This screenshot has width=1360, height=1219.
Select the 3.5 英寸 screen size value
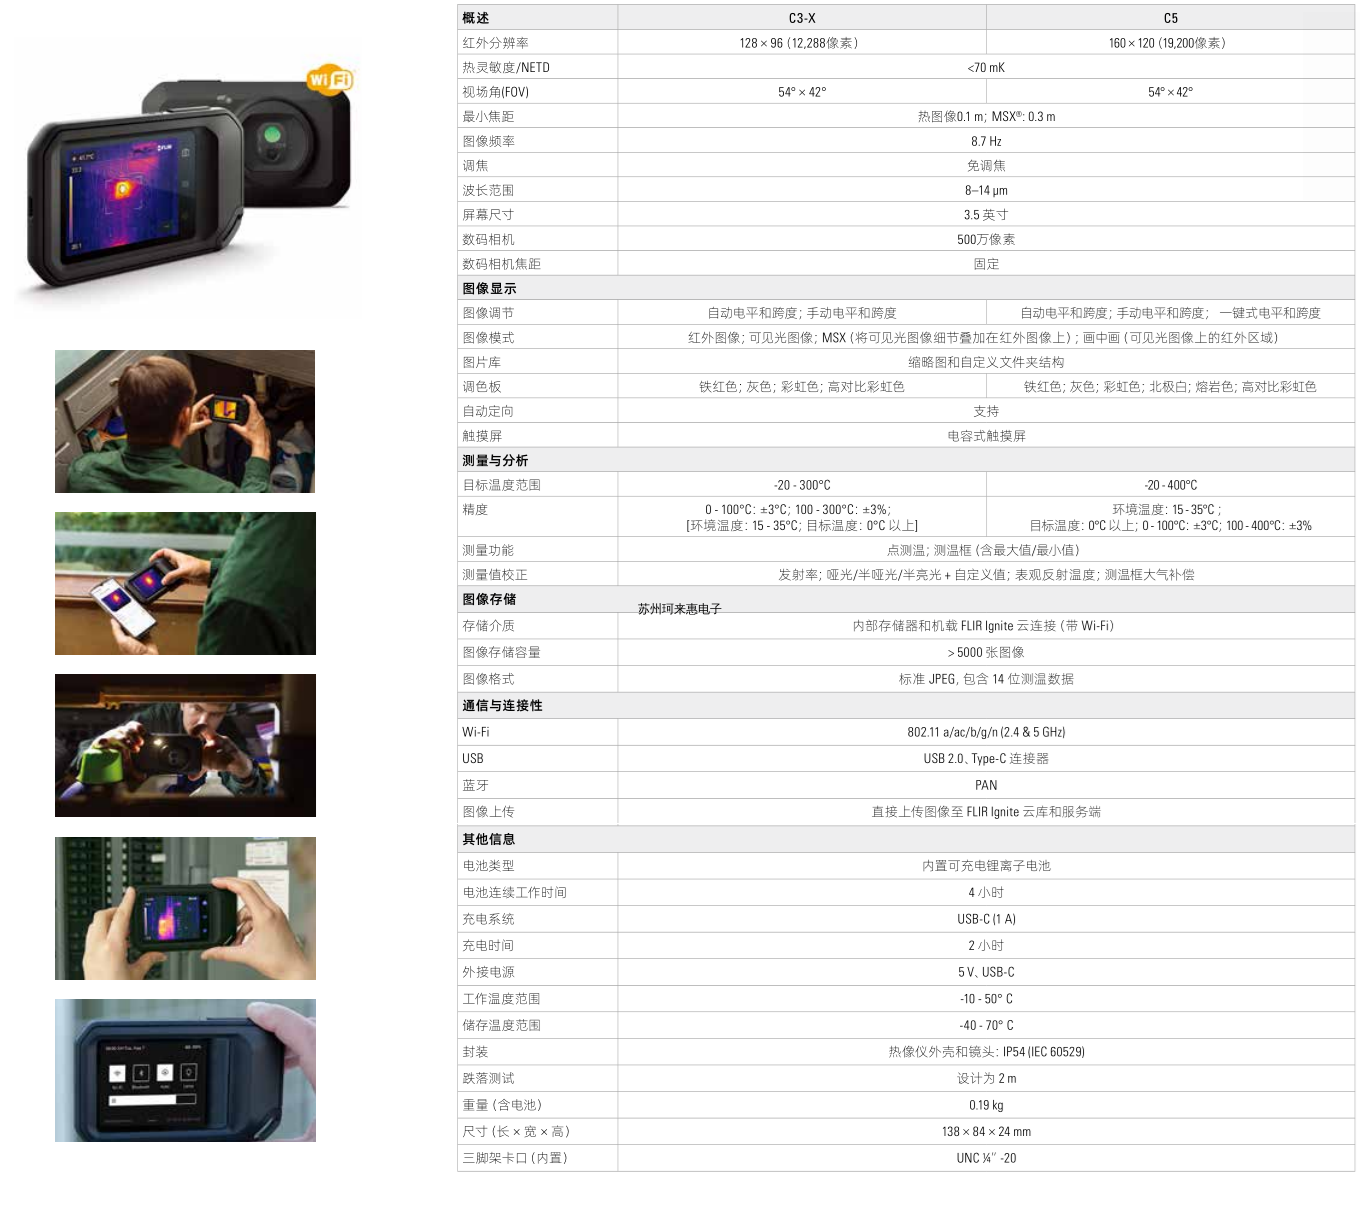(x=986, y=215)
